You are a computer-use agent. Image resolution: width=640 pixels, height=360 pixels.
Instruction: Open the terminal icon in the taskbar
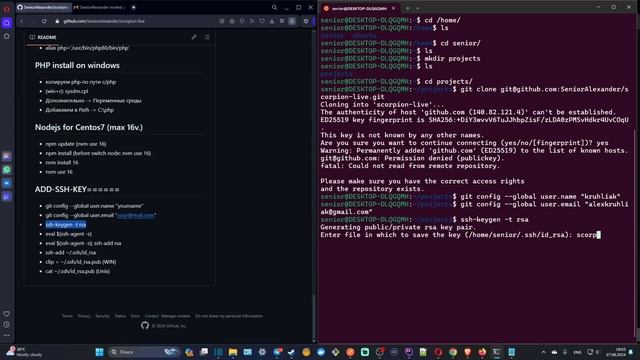pyautogui.click(x=496, y=352)
